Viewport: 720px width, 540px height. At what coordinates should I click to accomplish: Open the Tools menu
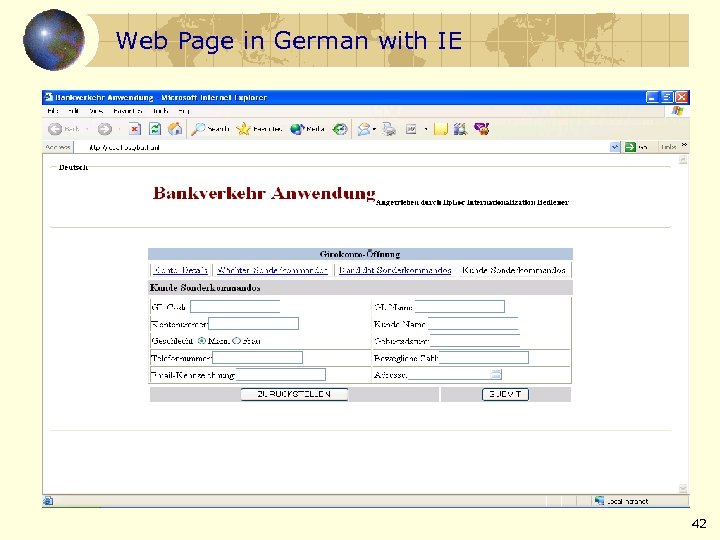pos(160,111)
